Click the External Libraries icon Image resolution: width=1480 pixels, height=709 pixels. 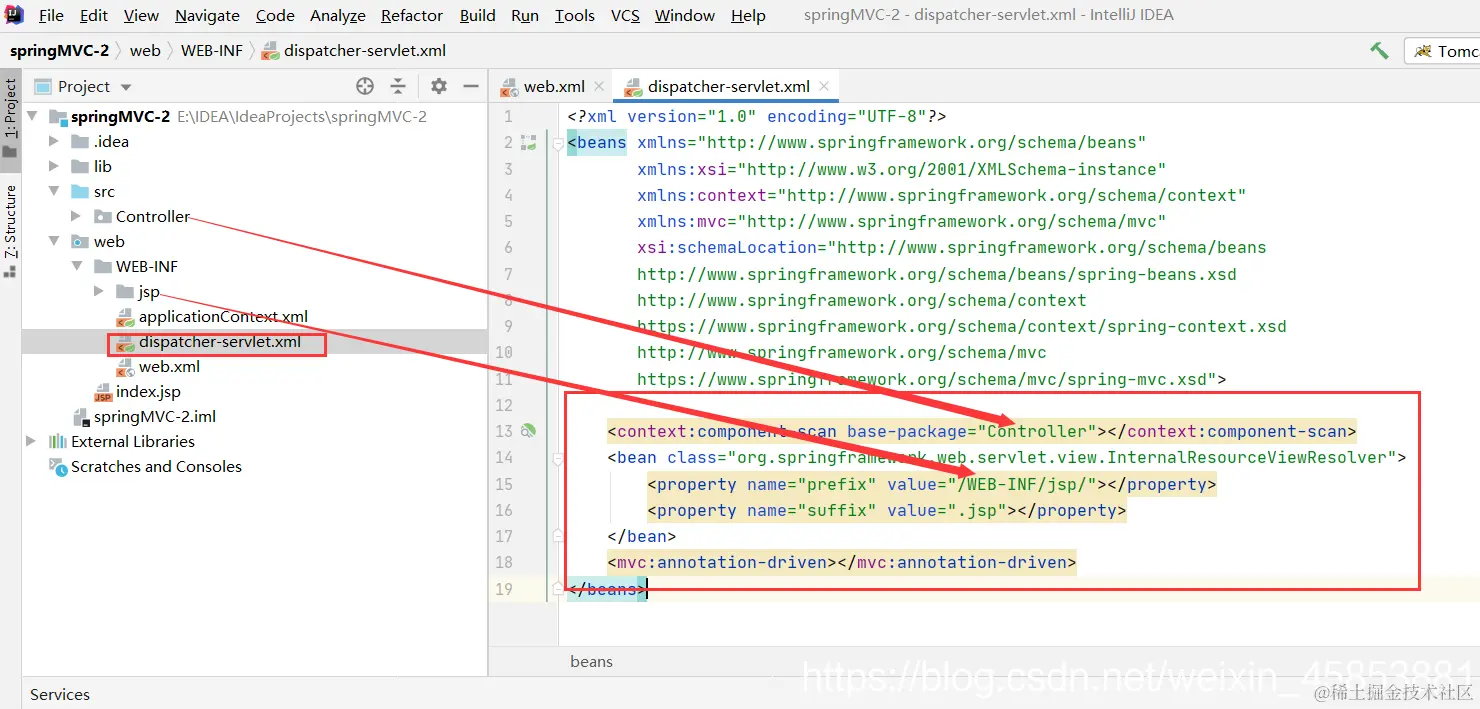(58, 441)
